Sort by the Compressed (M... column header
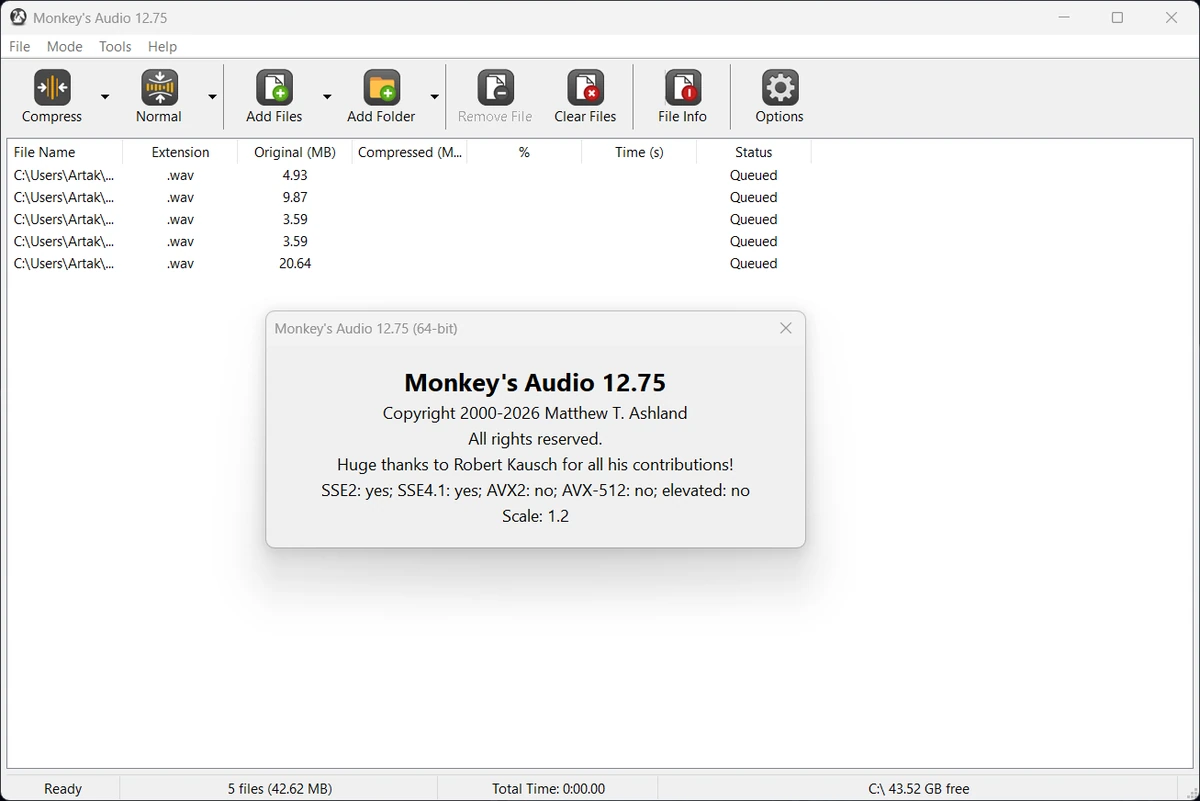 click(410, 152)
